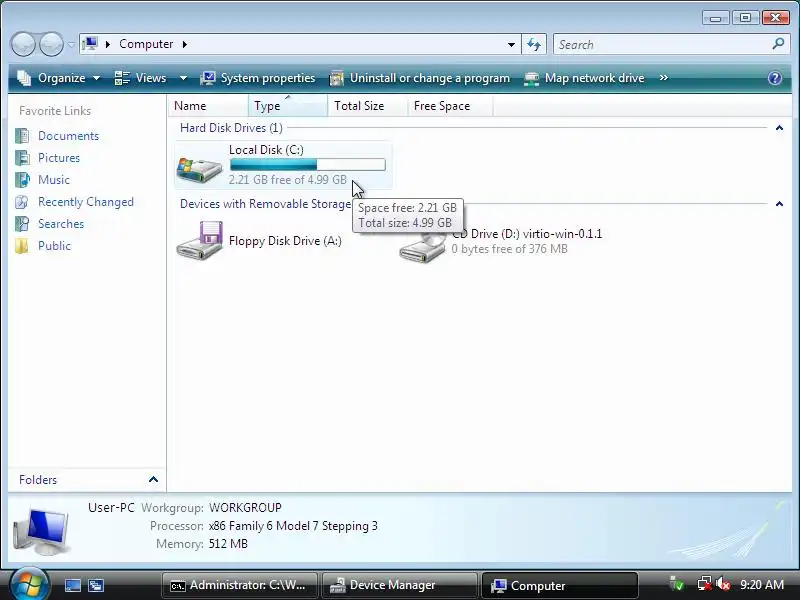Click Show Desktop quick launch icon
The image size is (800, 600).
[72, 585]
